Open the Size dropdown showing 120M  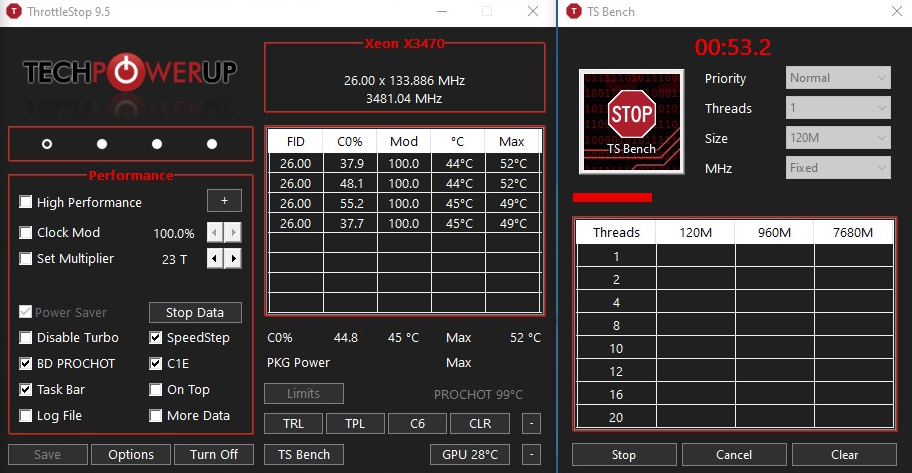838,138
